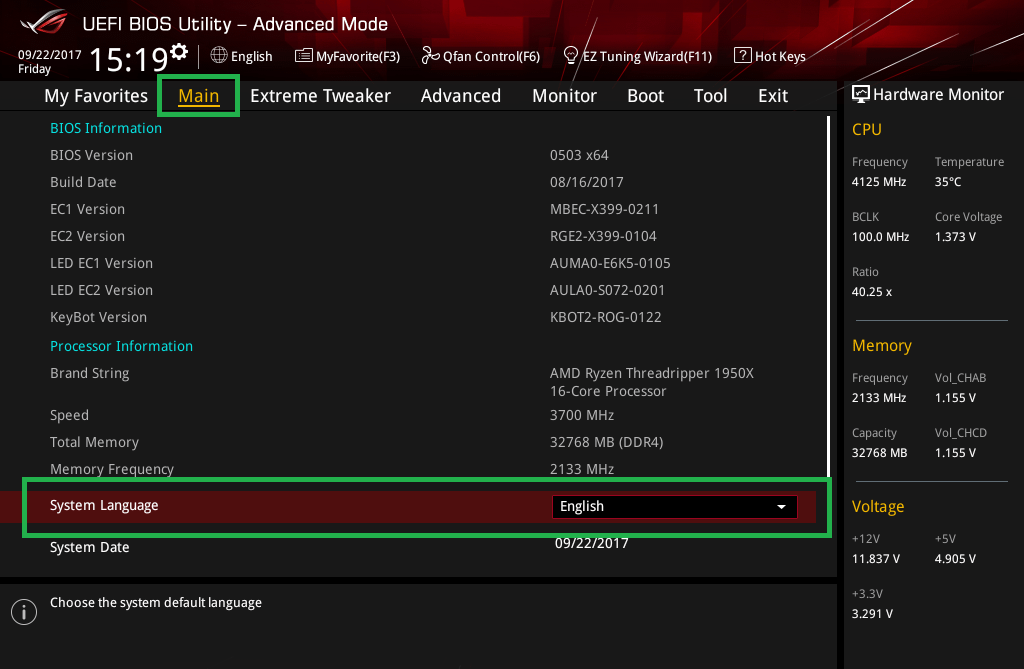Open the Extreme Tweaker tab
This screenshot has width=1024, height=669.
click(x=320, y=96)
